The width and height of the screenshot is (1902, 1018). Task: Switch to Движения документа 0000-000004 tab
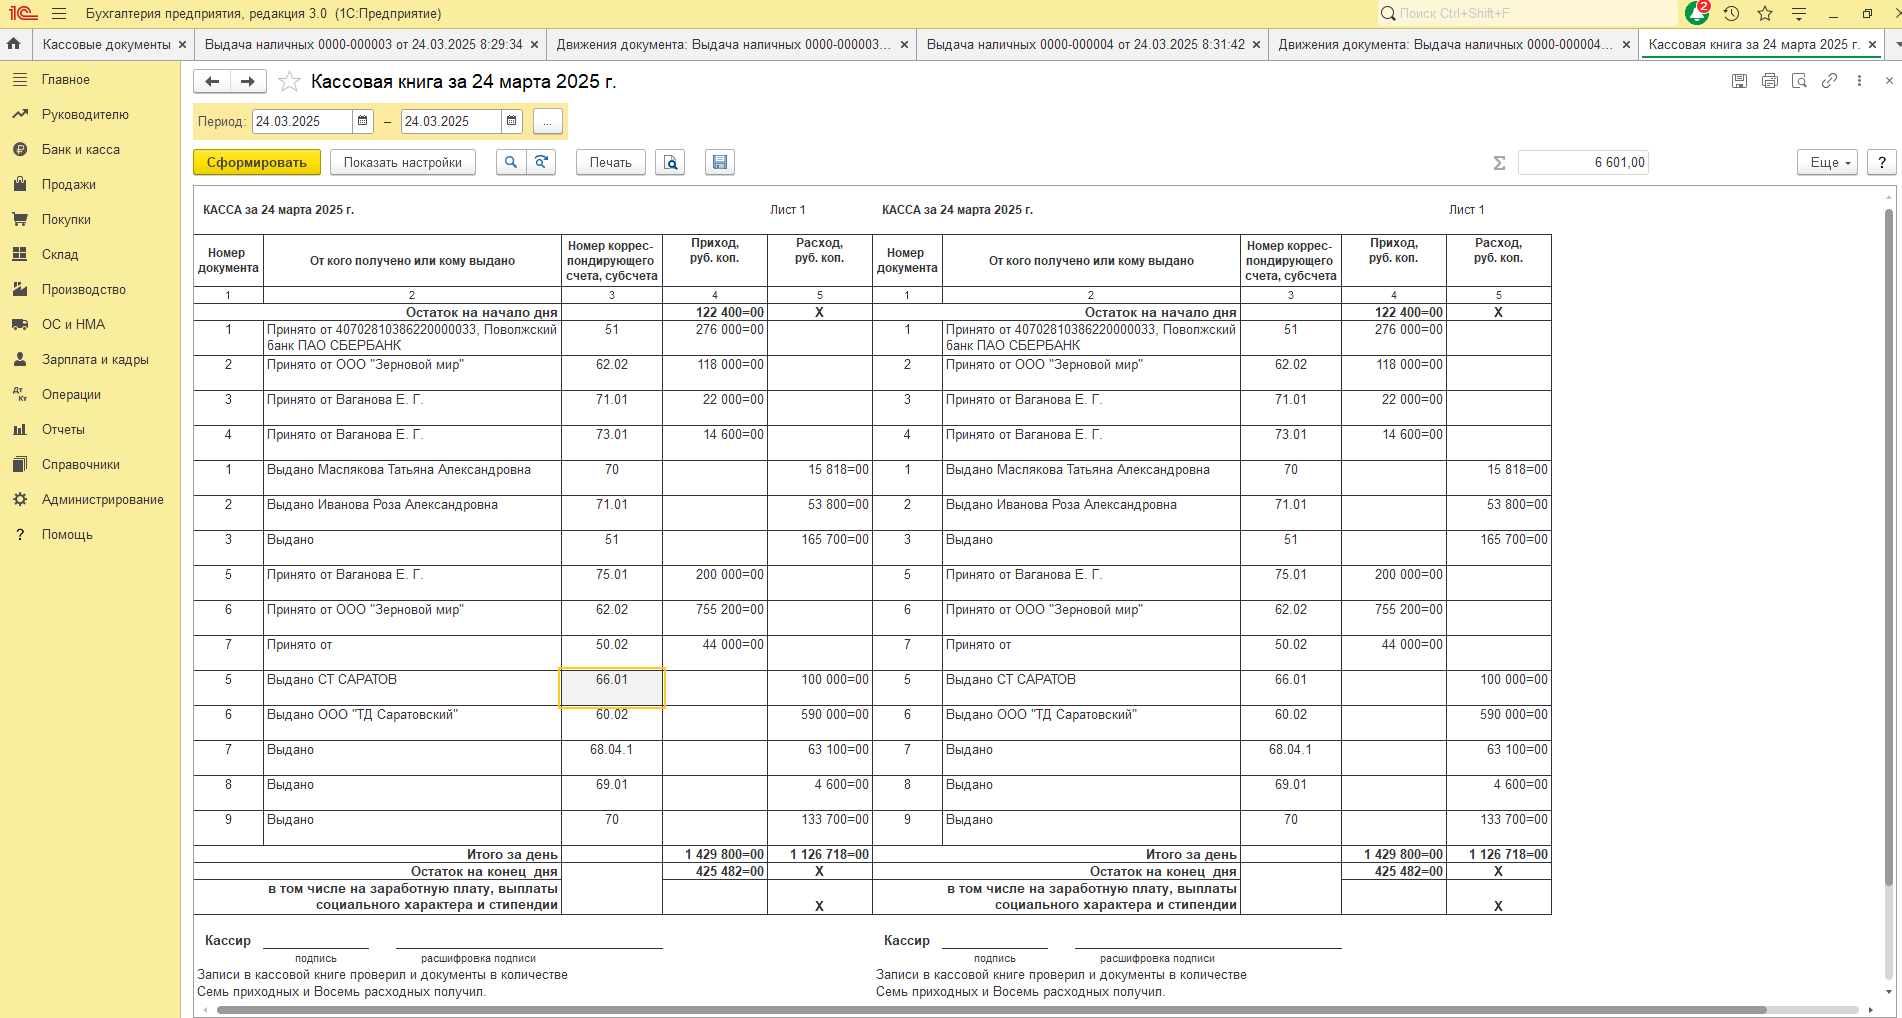(1445, 44)
